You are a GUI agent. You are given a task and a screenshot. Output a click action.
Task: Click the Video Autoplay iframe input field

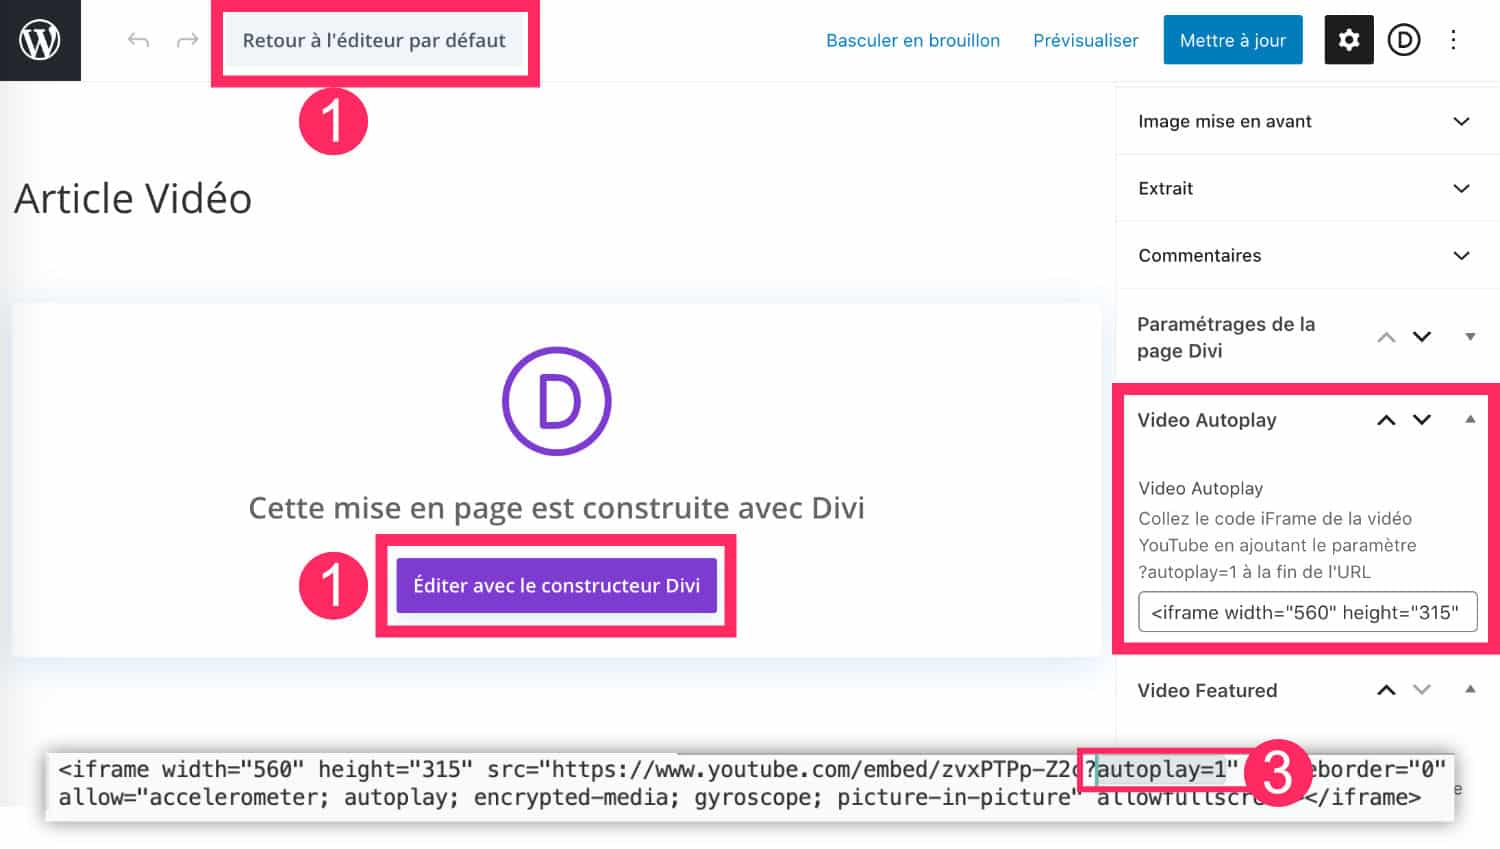pyautogui.click(x=1307, y=612)
